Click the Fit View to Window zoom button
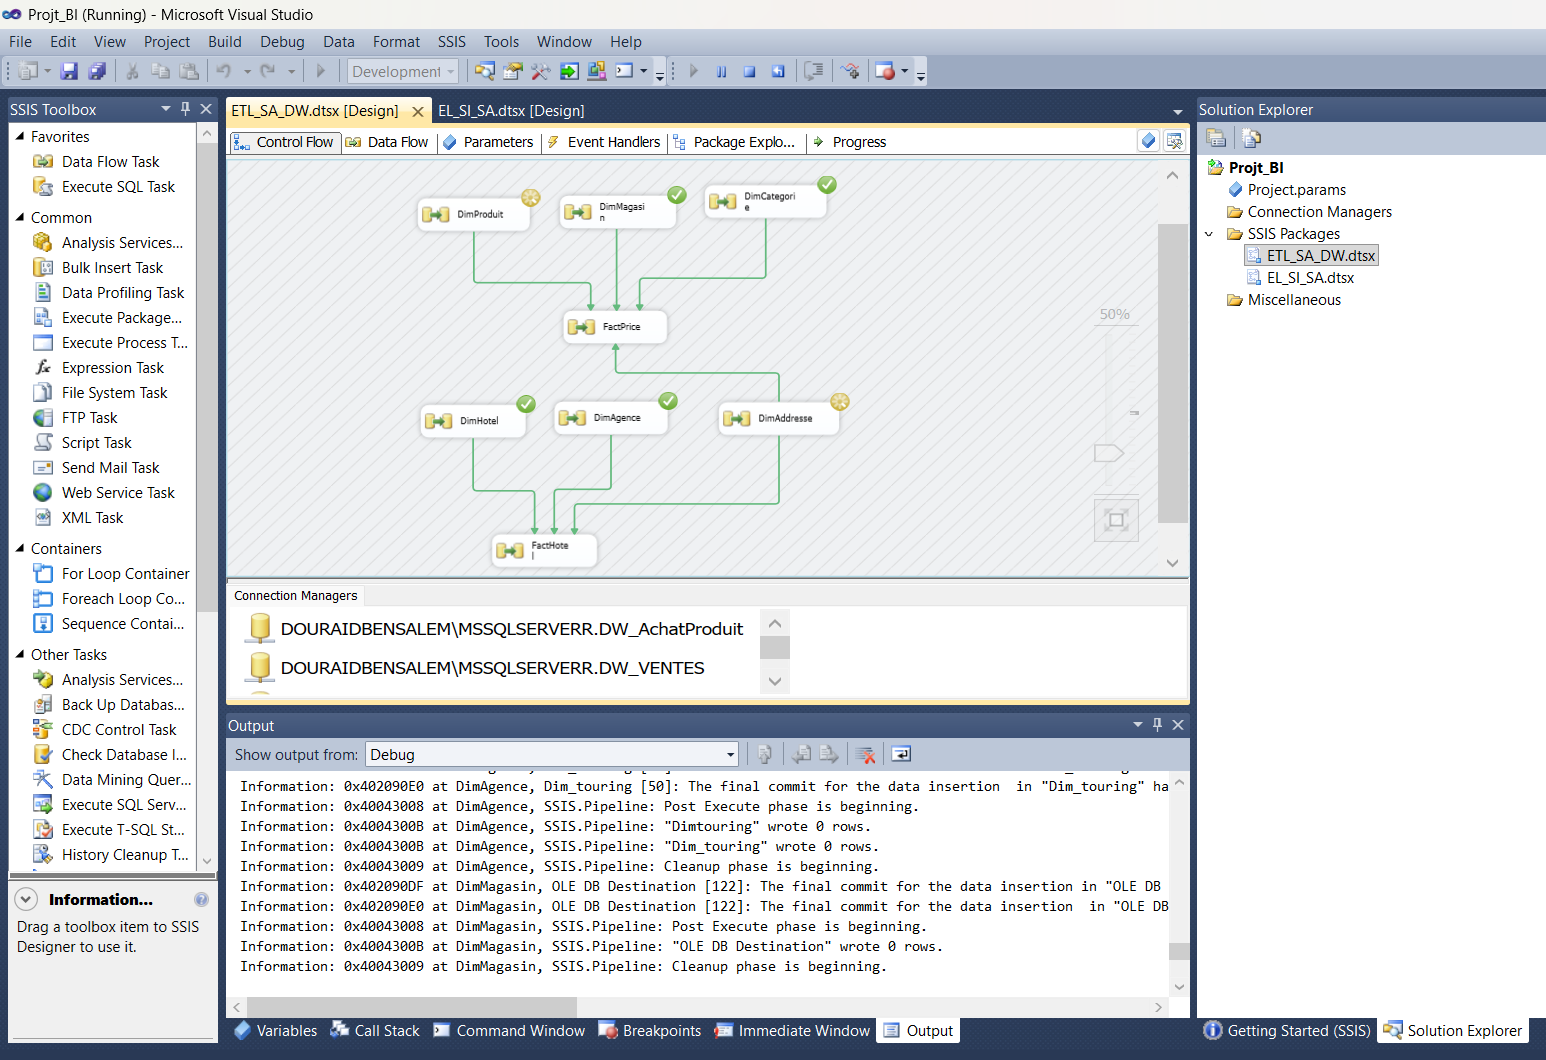The height and width of the screenshot is (1060, 1546). (x=1116, y=520)
